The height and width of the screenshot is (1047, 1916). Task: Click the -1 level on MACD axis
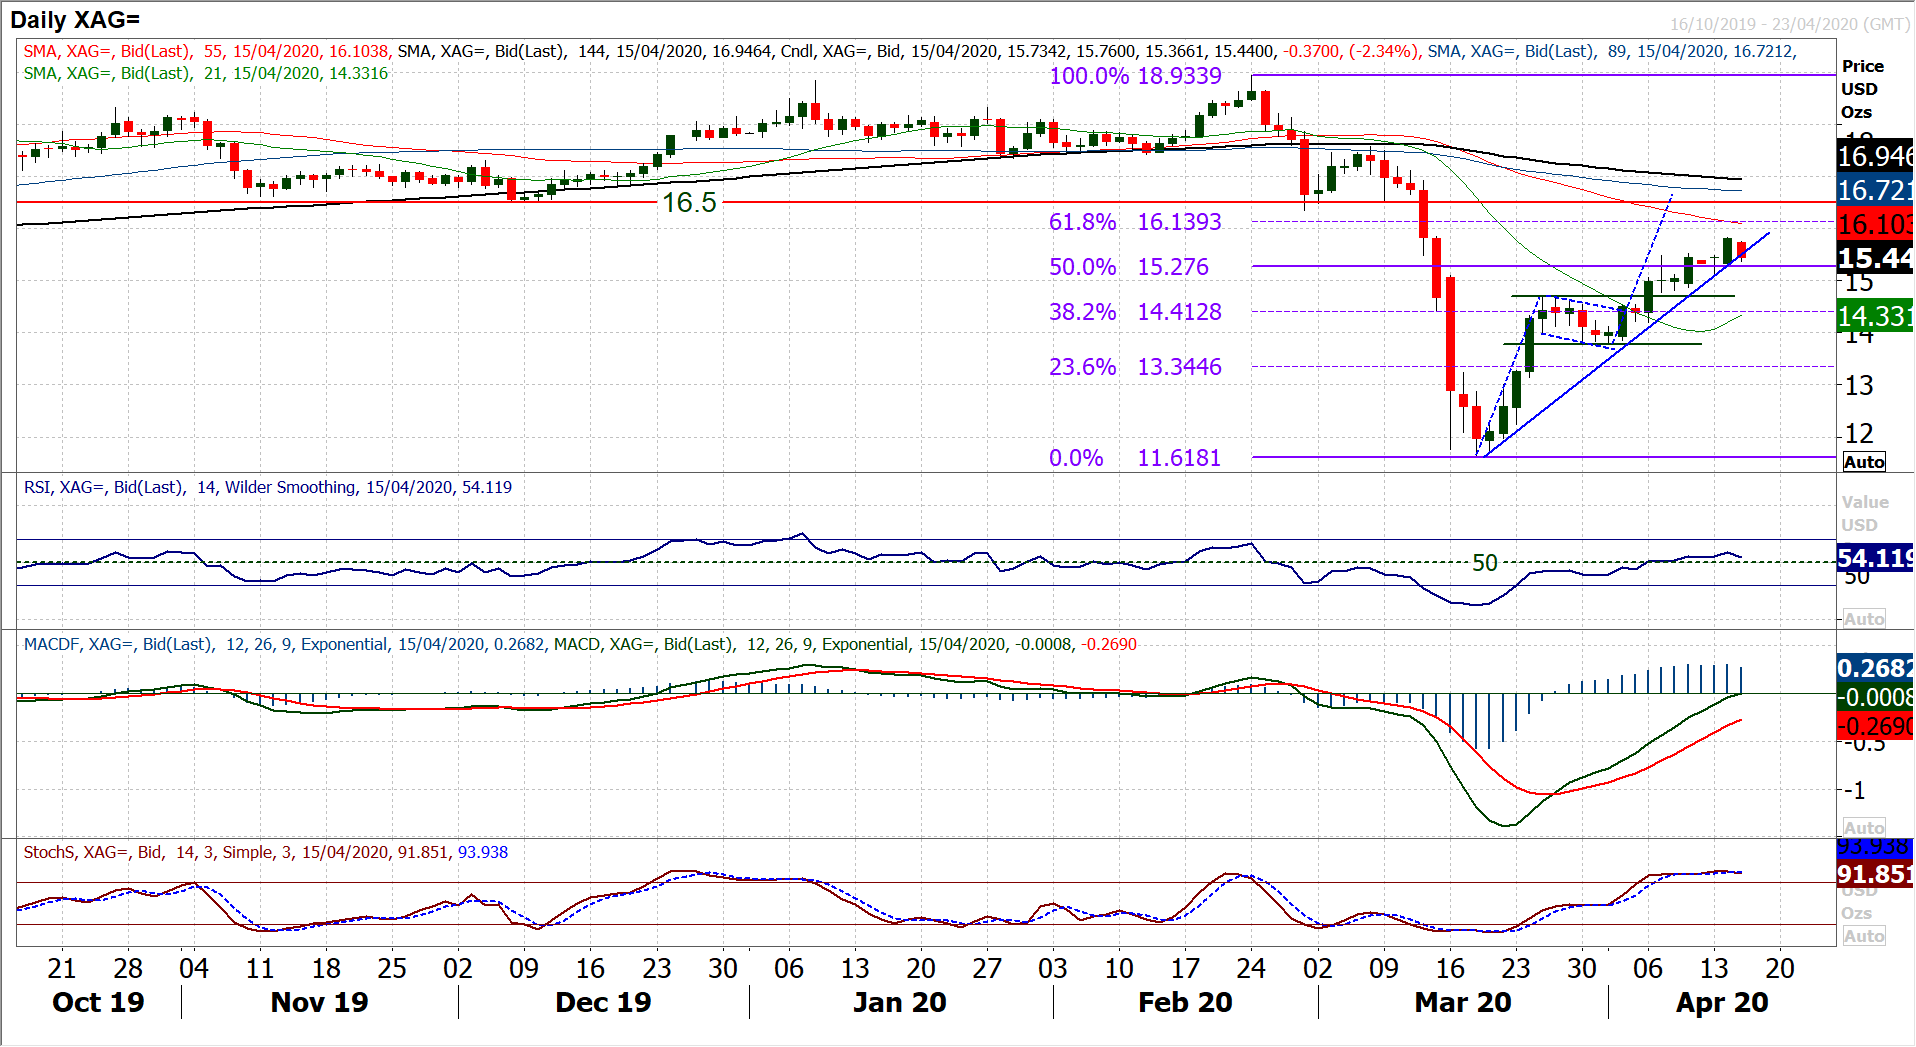1854,791
